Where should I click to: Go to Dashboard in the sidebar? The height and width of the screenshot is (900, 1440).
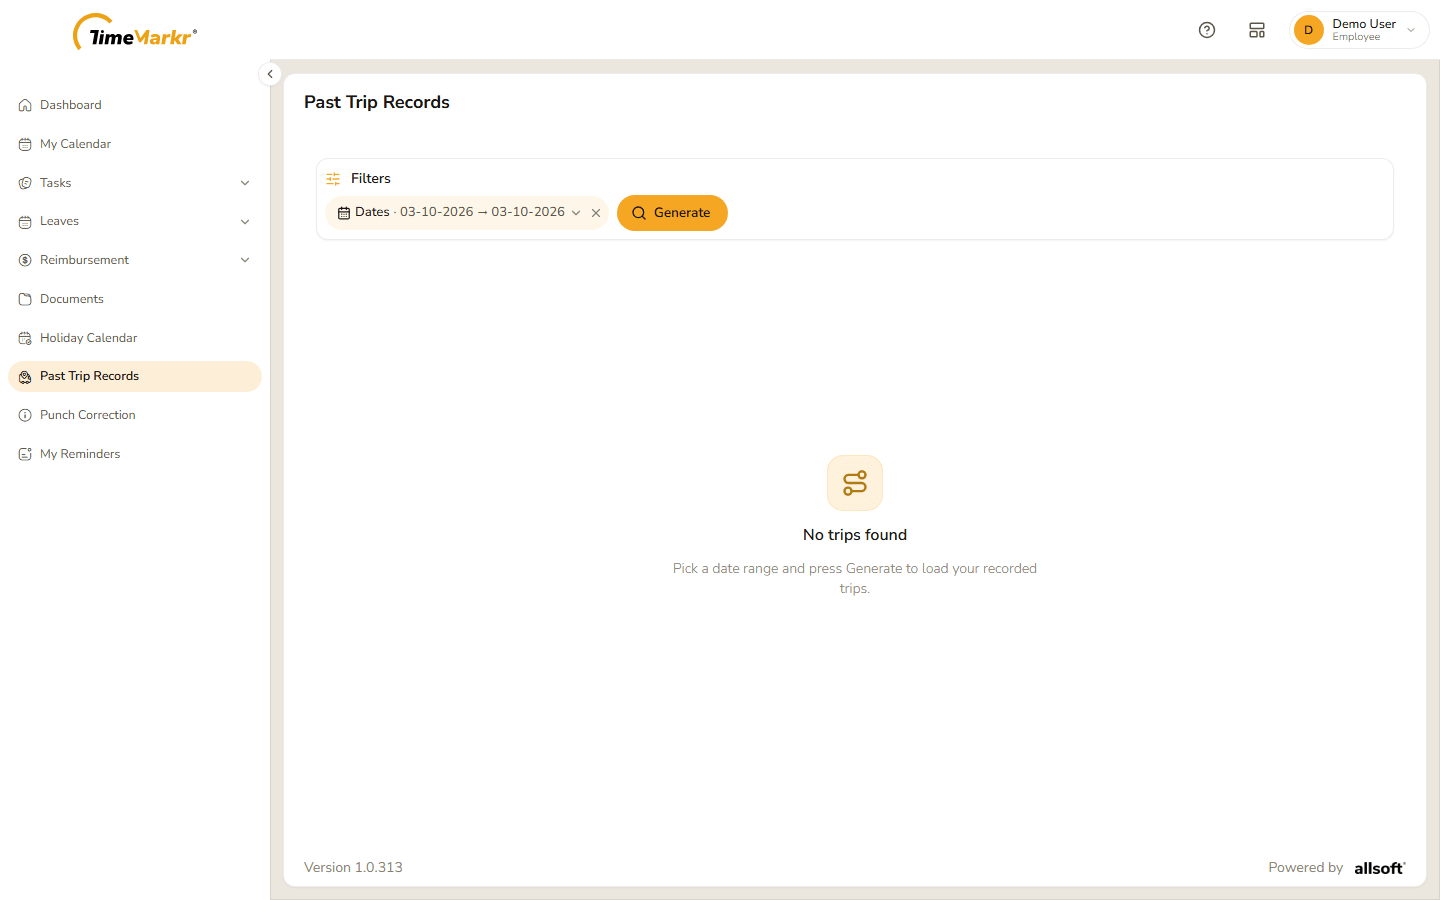(135, 105)
